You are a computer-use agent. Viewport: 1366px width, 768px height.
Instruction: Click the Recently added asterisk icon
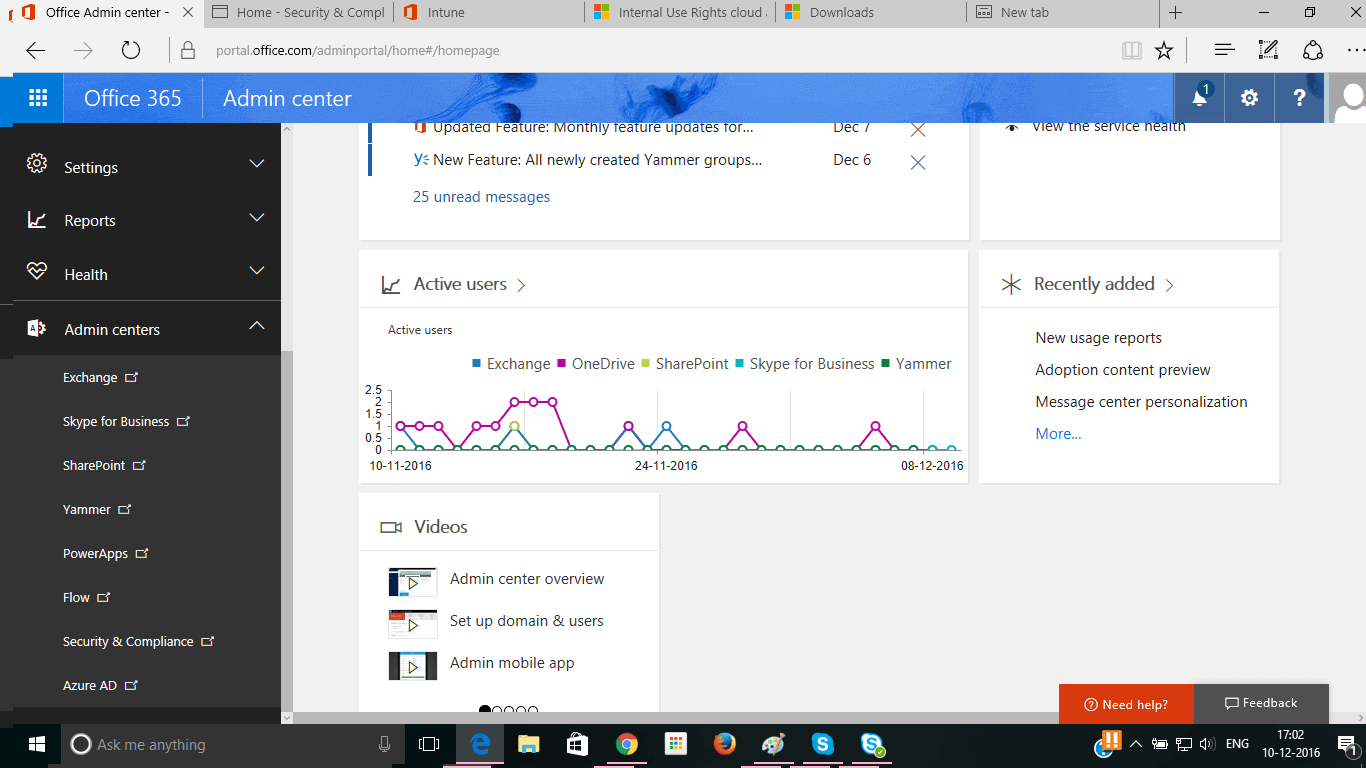pyautogui.click(x=1011, y=285)
